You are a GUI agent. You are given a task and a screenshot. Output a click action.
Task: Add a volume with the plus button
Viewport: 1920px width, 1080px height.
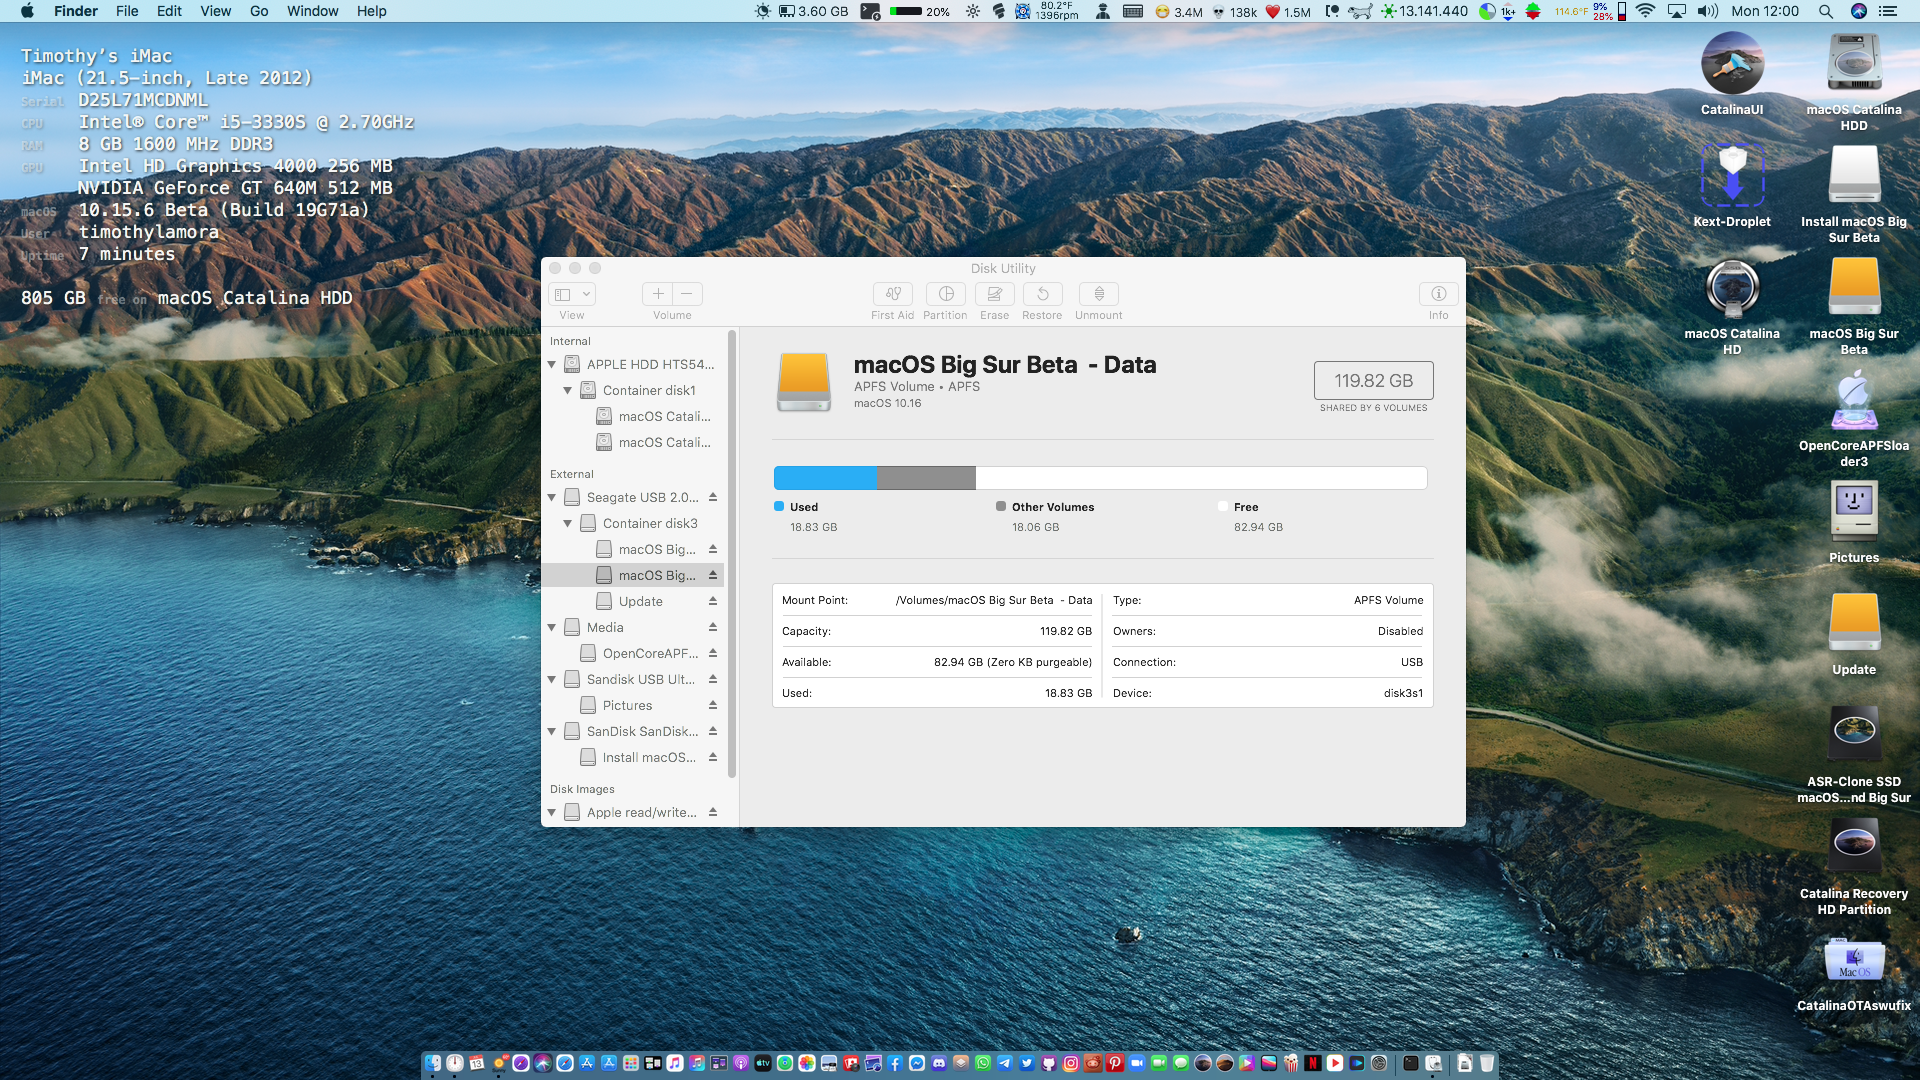click(x=658, y=294)
